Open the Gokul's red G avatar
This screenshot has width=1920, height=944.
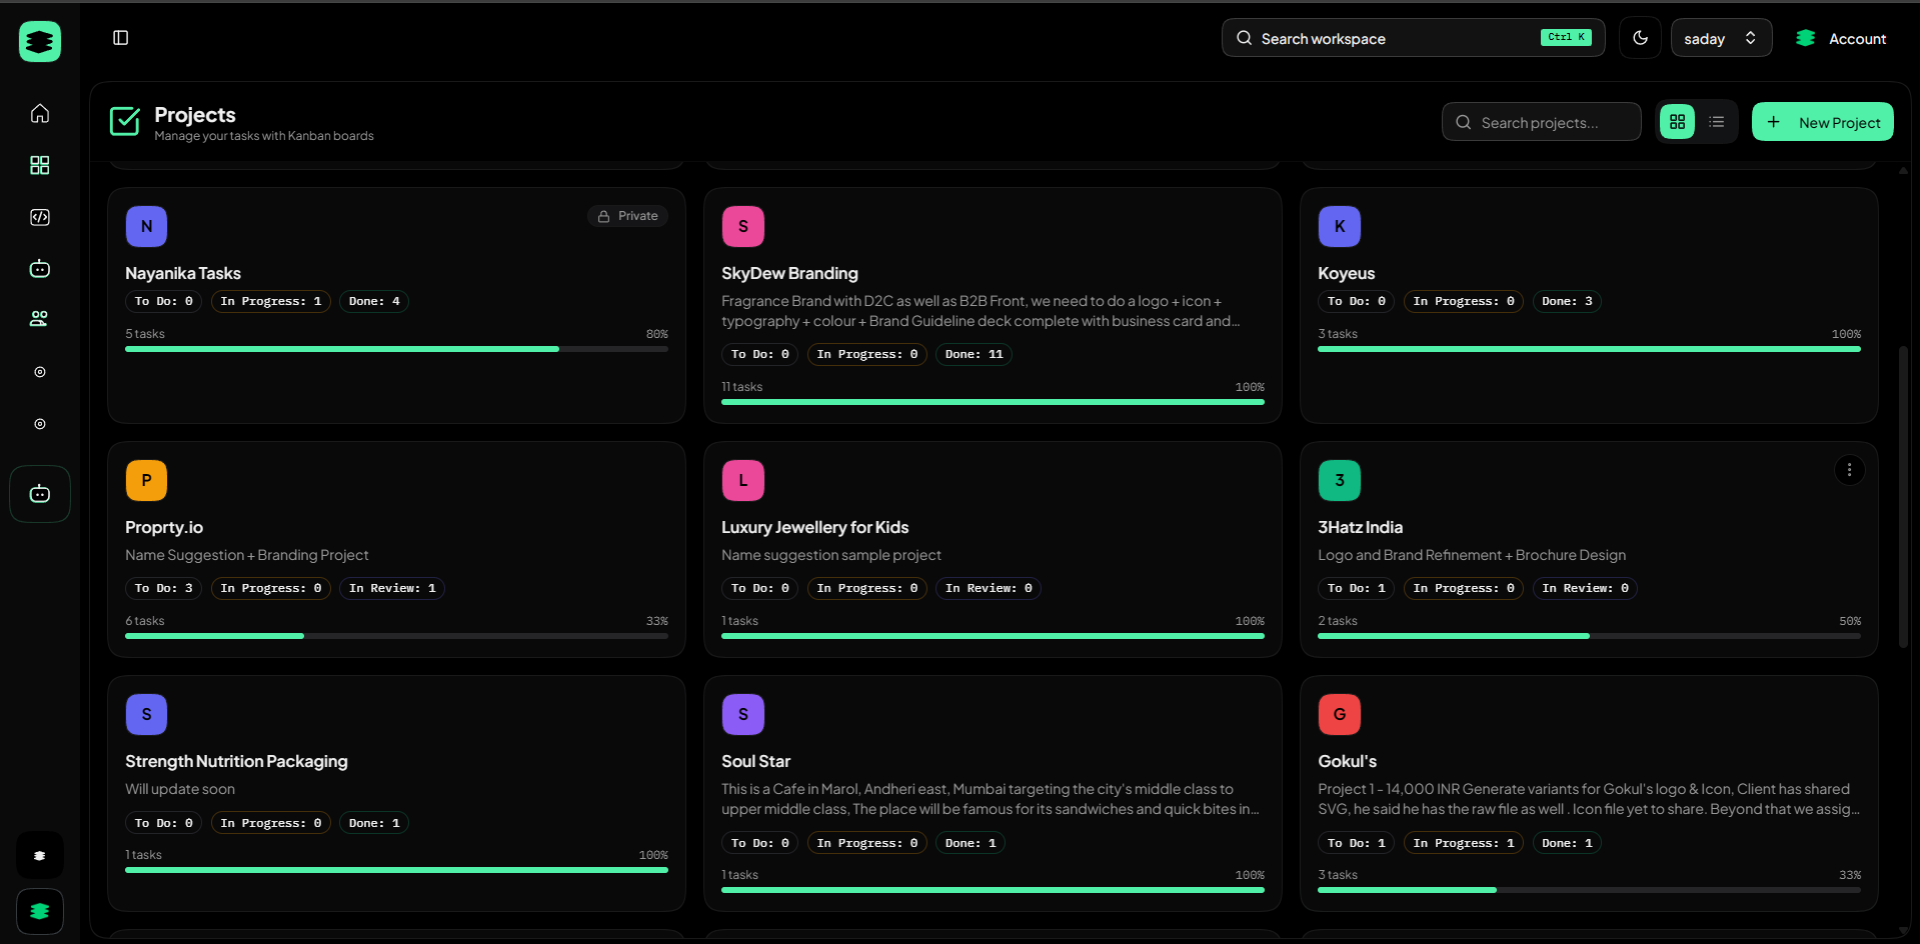tap(1339, 714)
